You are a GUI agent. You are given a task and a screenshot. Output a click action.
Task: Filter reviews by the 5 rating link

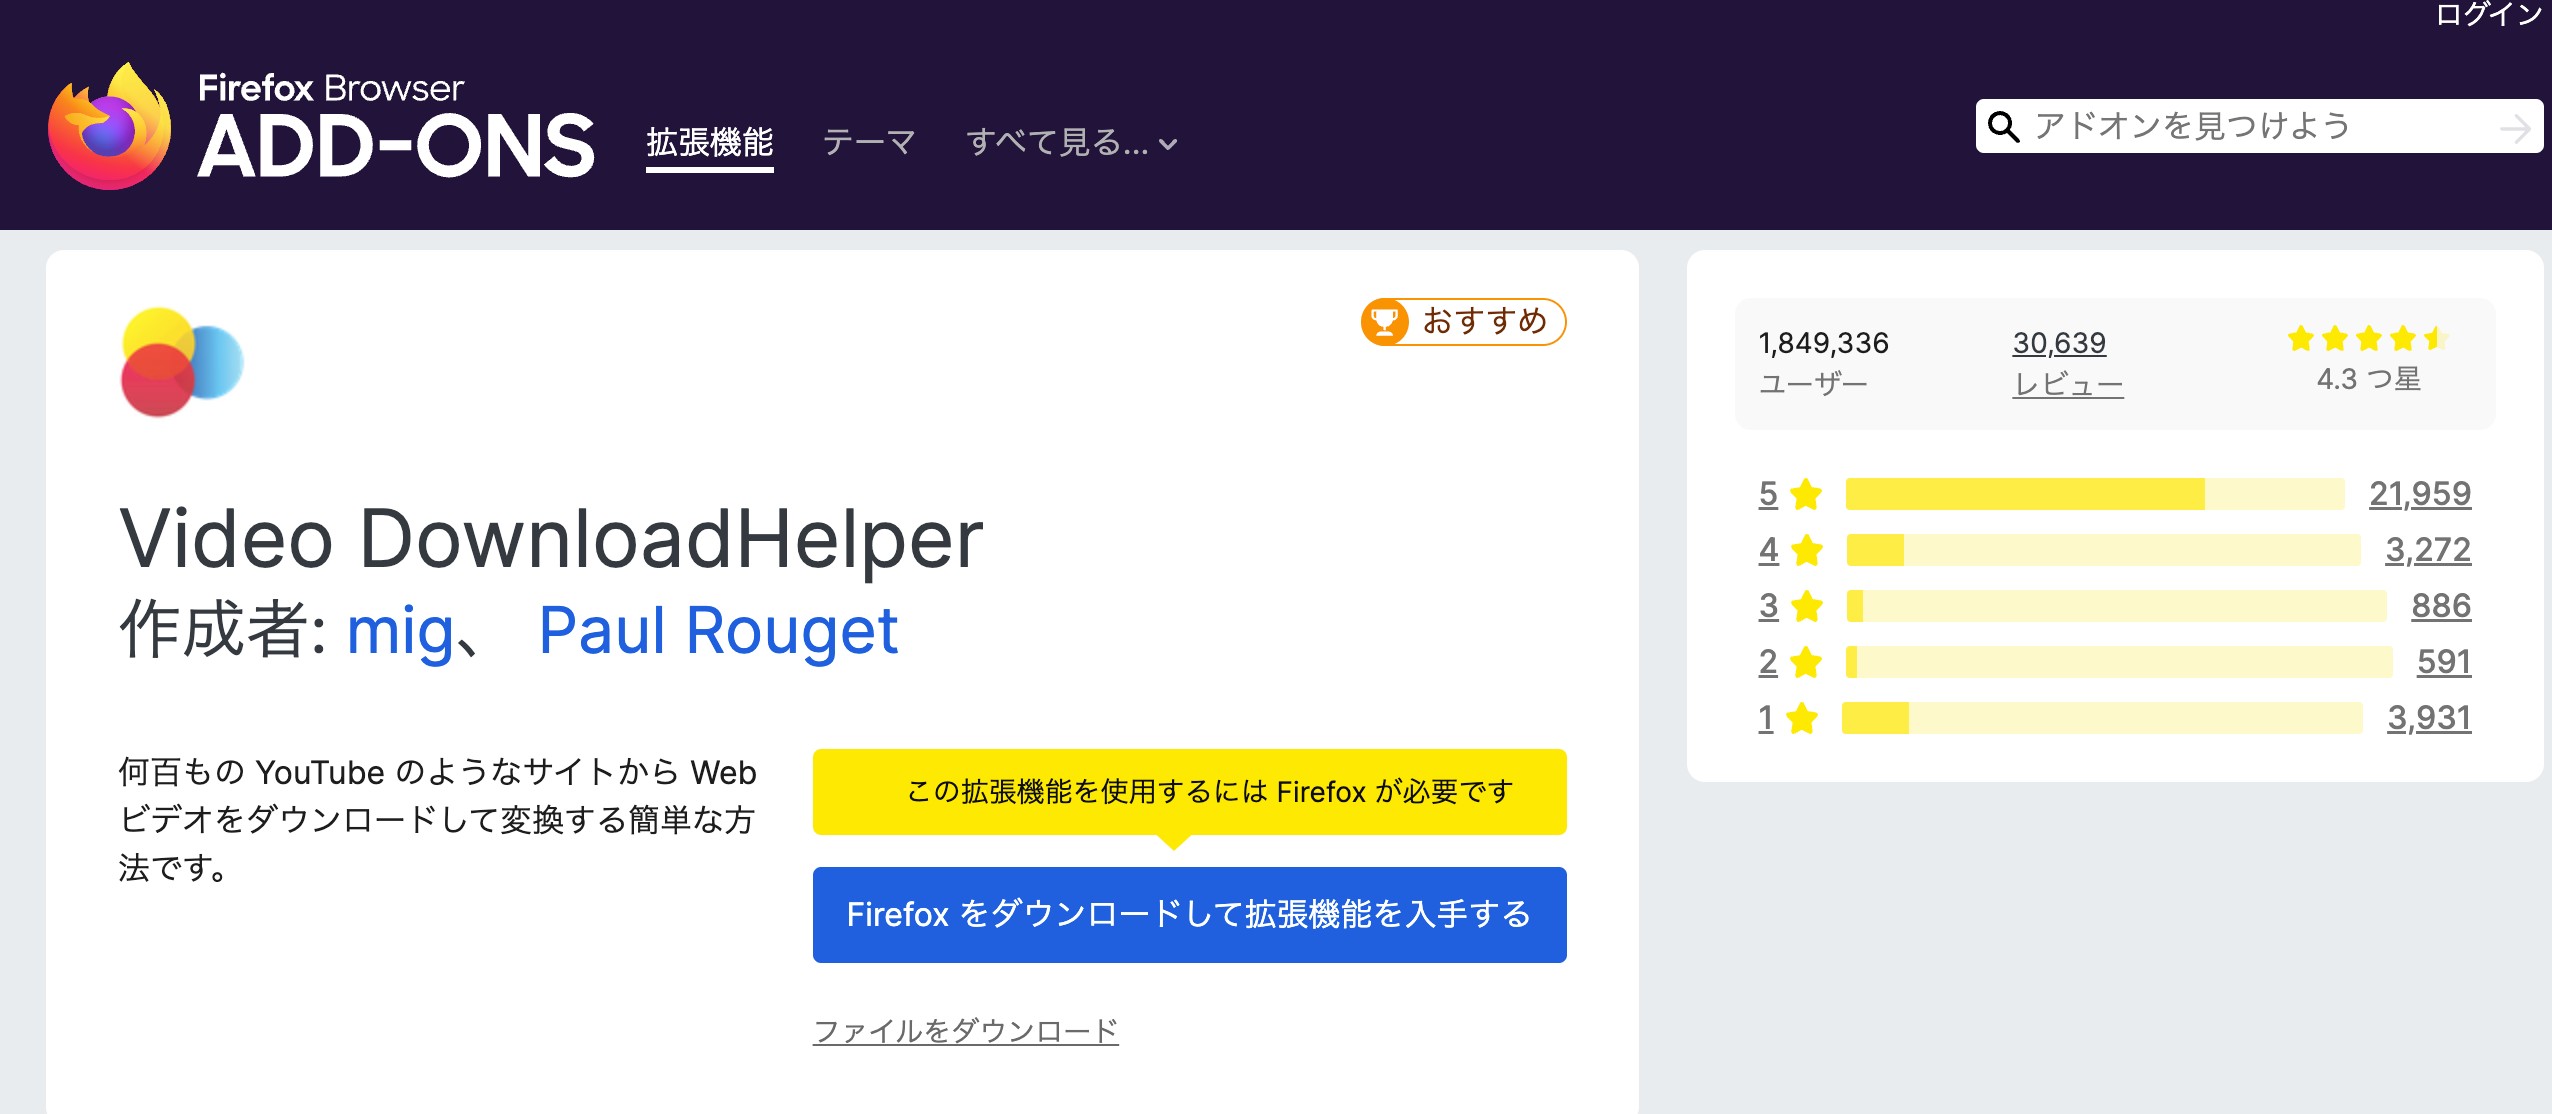[1768, 494]
